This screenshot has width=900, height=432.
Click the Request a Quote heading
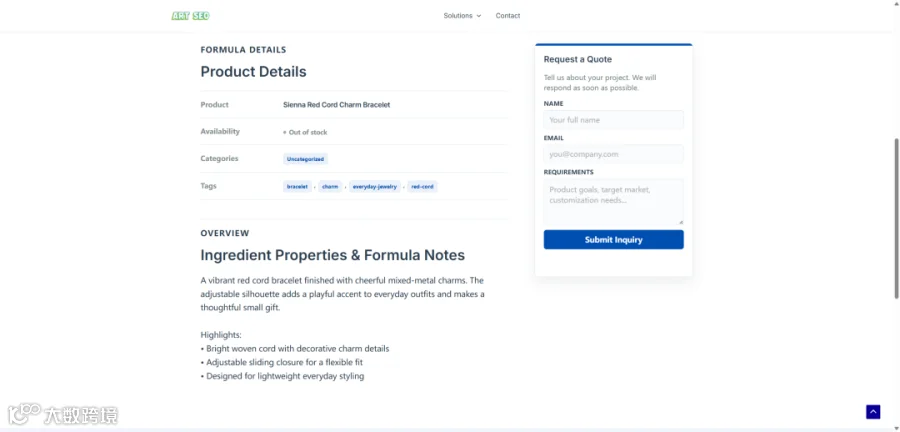click(x=577, y=59)
